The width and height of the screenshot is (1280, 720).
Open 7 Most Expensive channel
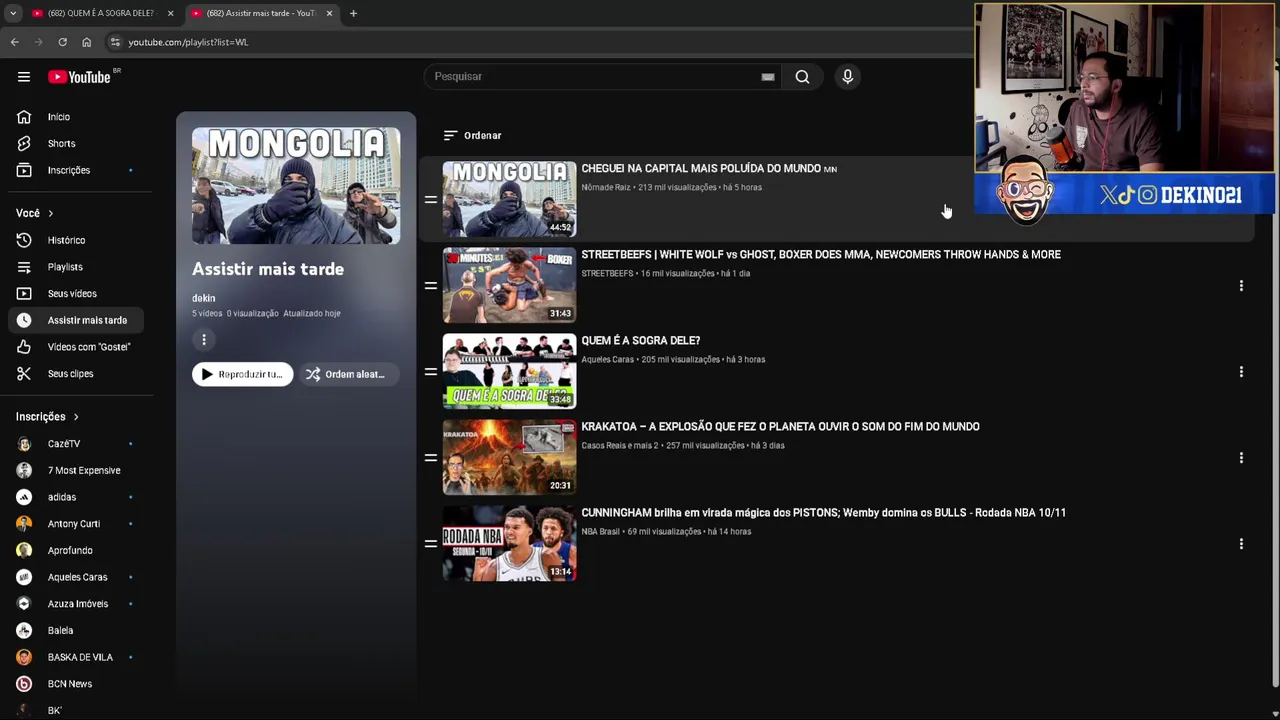(x=78, y=470)
